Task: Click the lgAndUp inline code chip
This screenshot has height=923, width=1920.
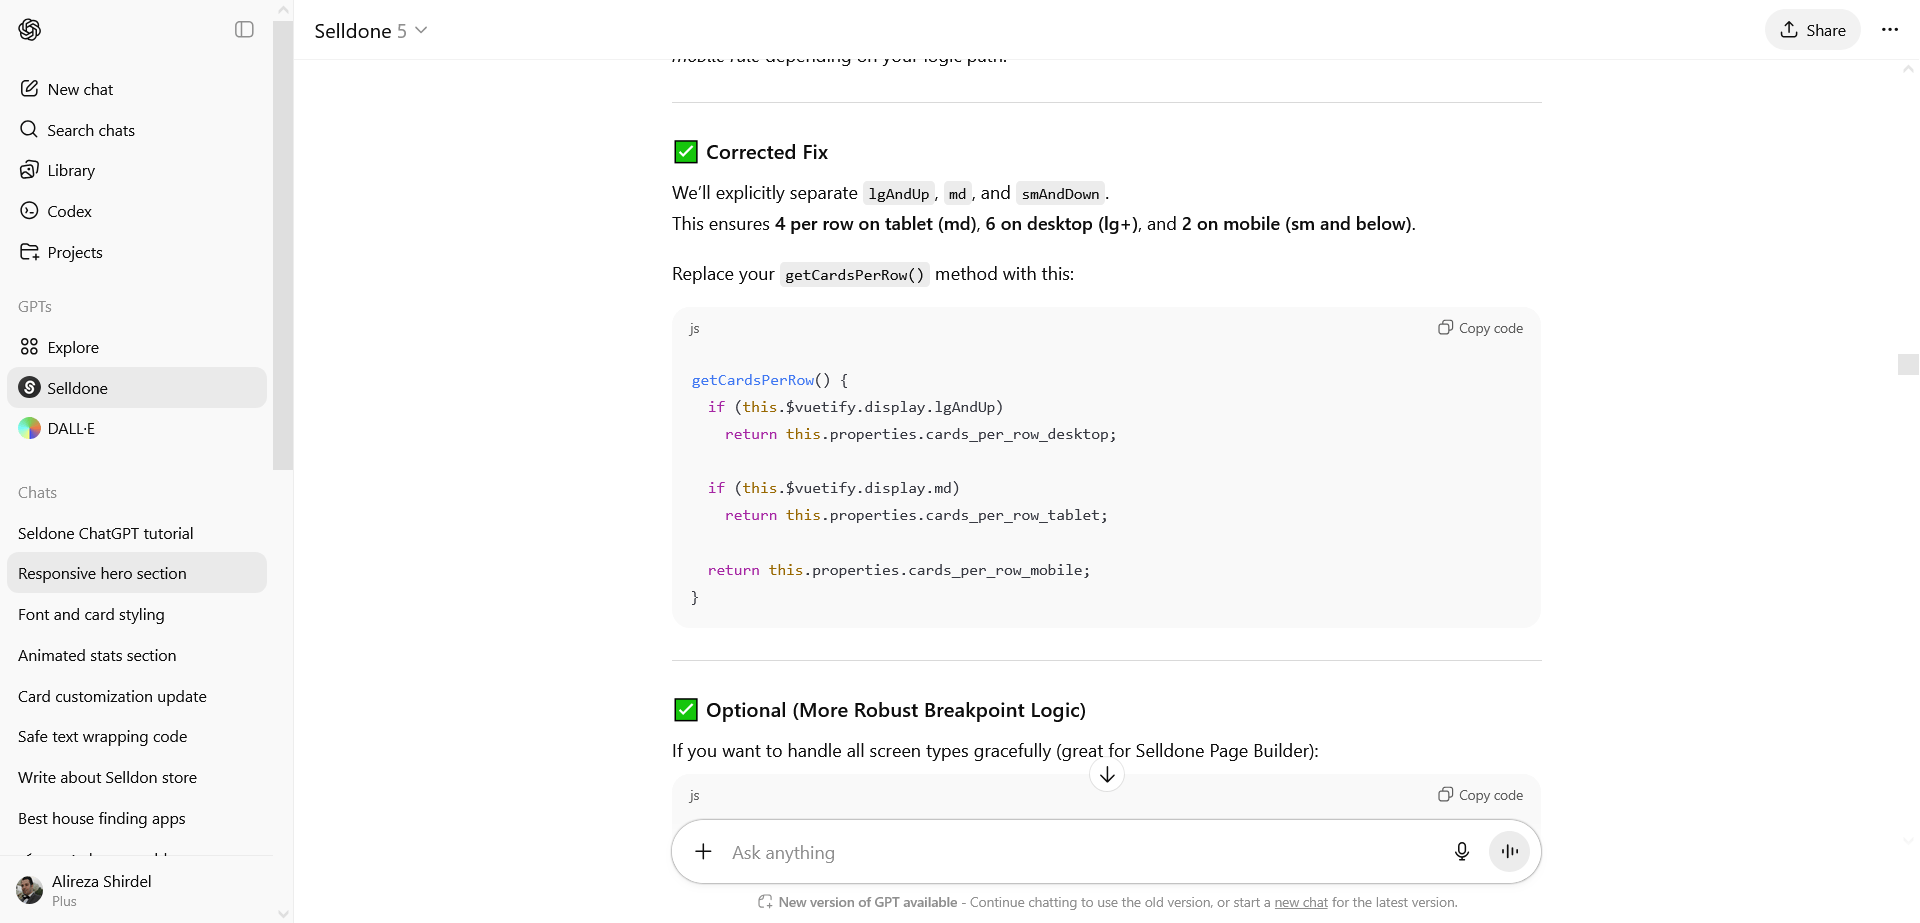Action: (x=899, y=193)
